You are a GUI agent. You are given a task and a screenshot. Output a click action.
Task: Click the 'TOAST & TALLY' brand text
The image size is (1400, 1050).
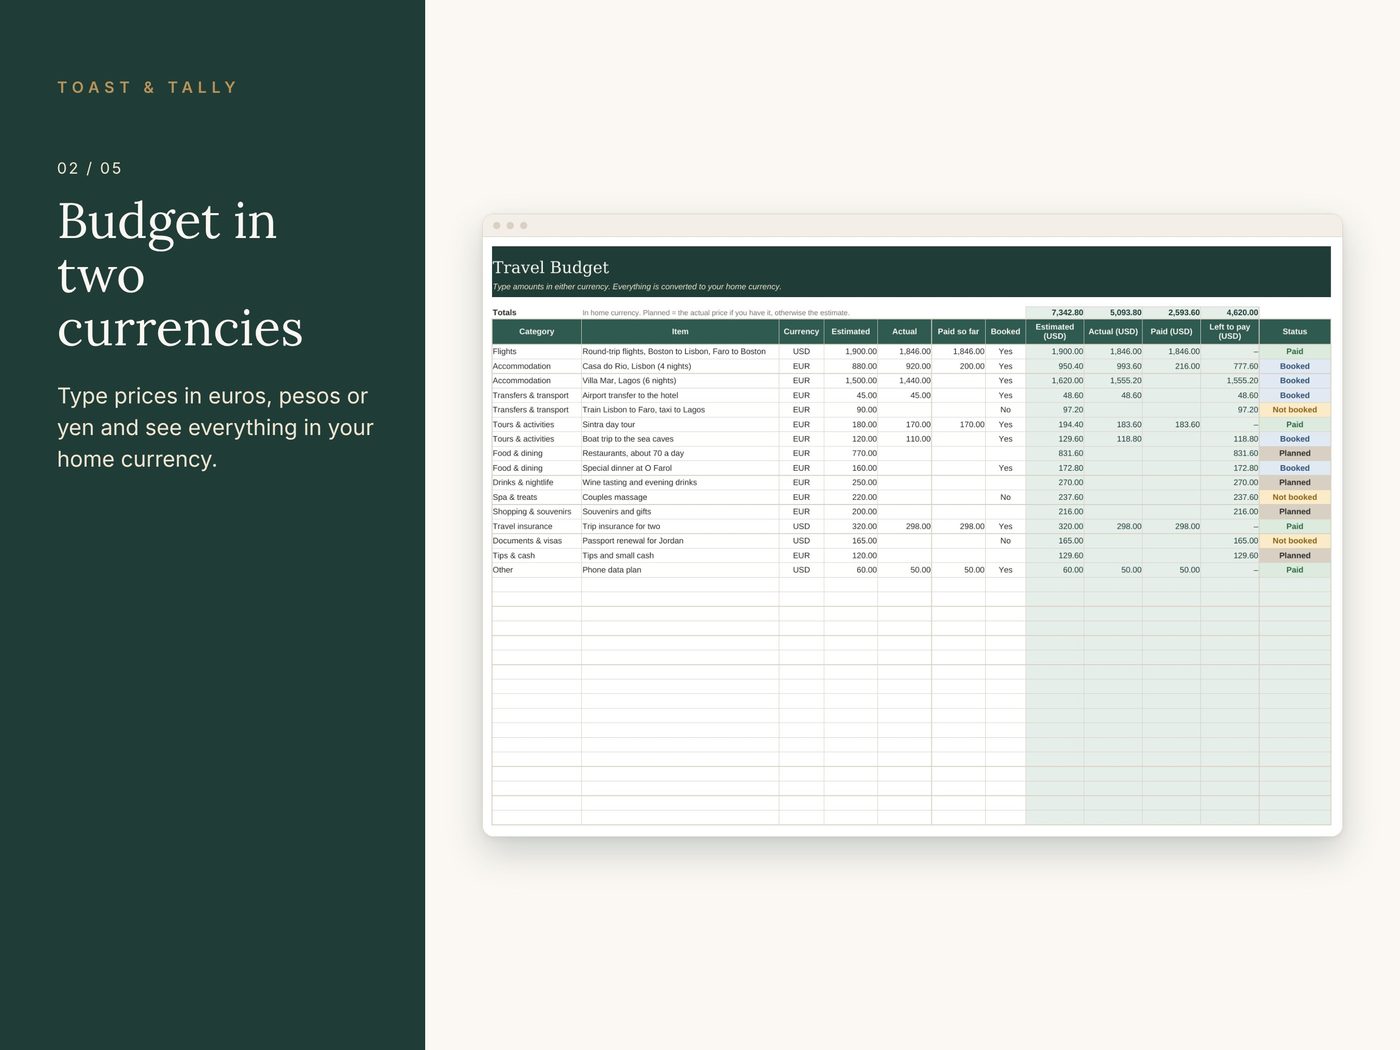147,88
